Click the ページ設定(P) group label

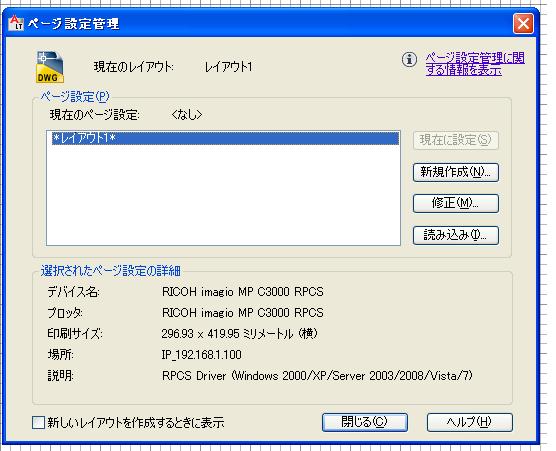[75, 96]
